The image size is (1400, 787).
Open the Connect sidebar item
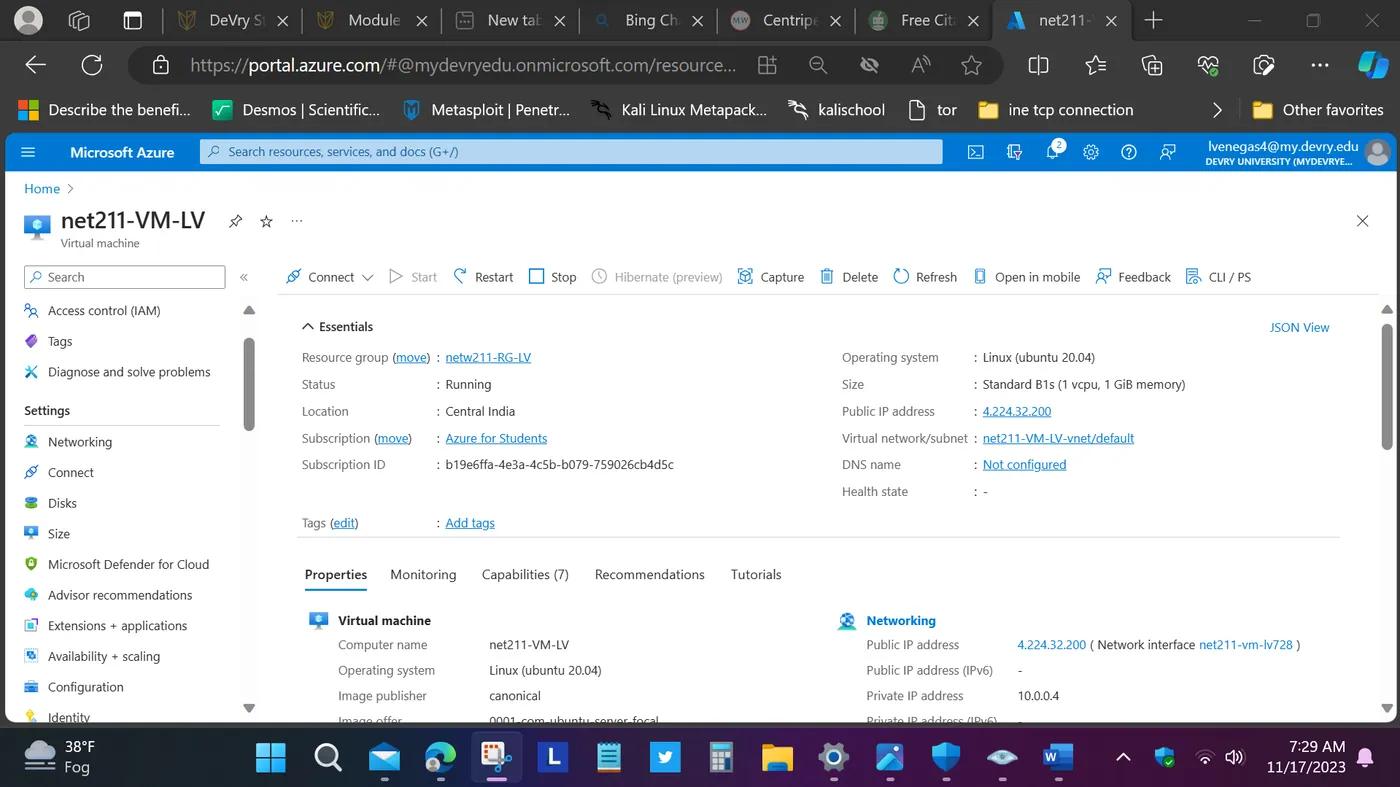pyautogui.click(x=71, y=473)
